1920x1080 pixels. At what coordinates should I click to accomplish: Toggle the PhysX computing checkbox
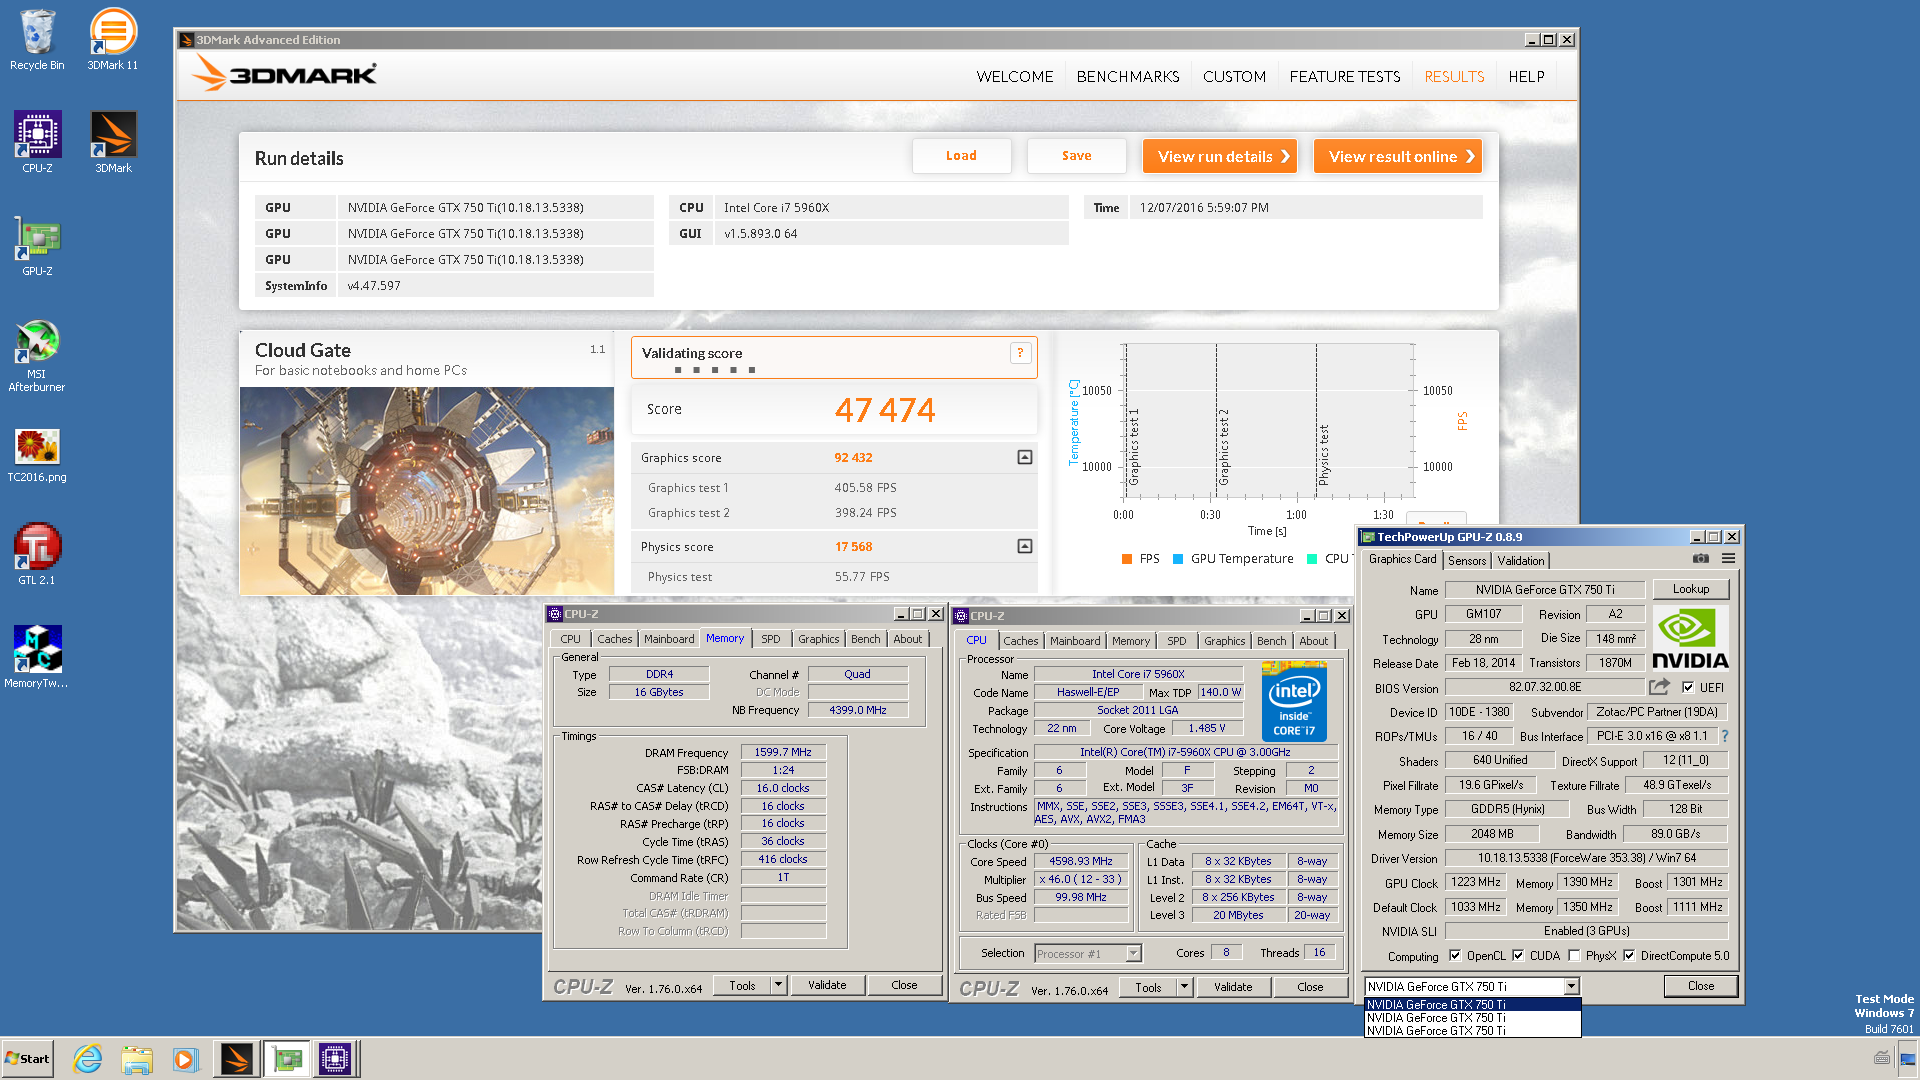(1574, 955)
